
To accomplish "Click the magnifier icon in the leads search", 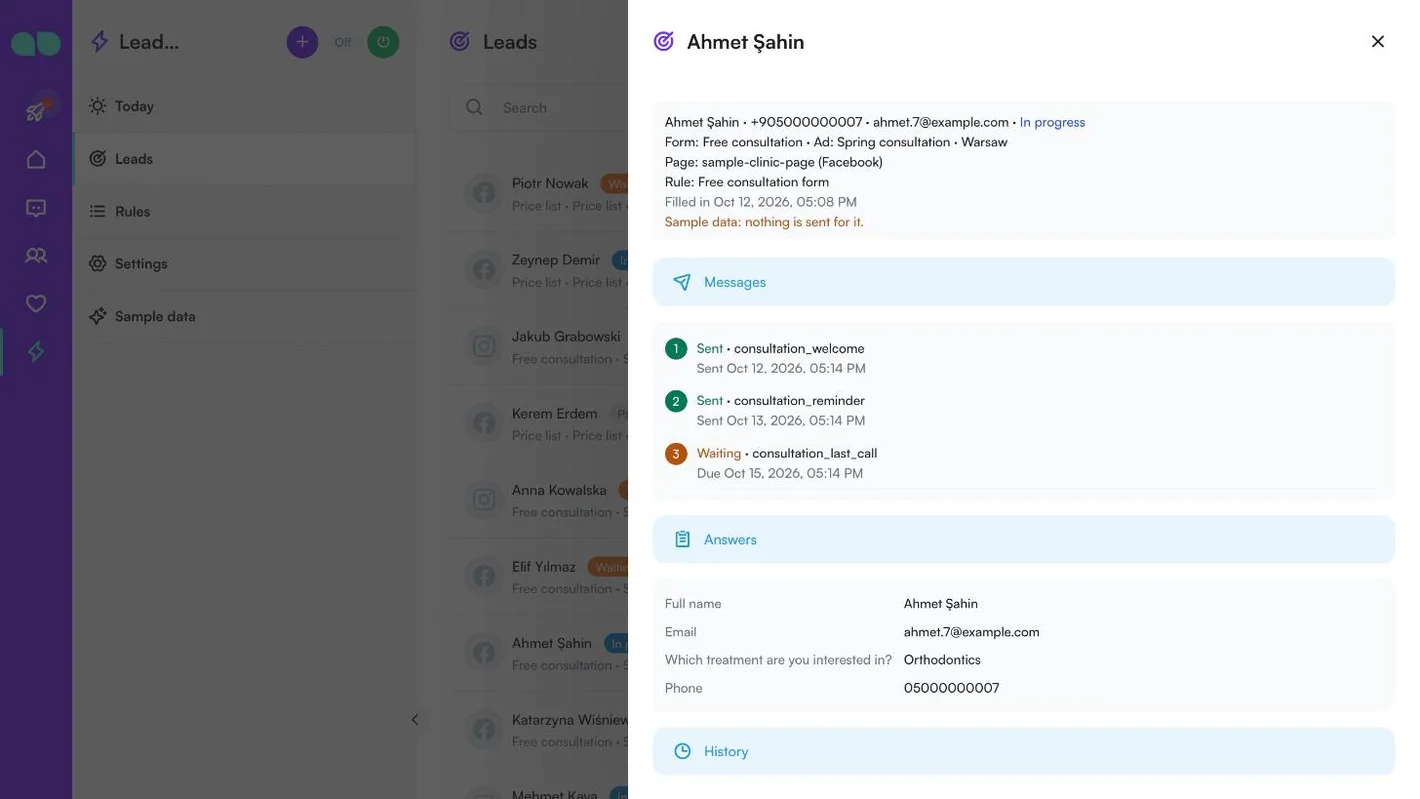I will click(474, 107).
